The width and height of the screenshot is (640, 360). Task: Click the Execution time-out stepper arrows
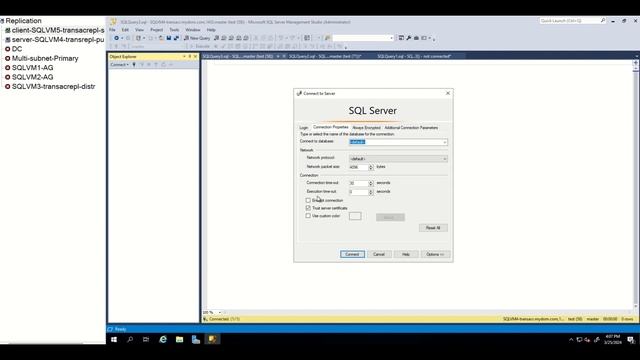[x=371, y=192]
